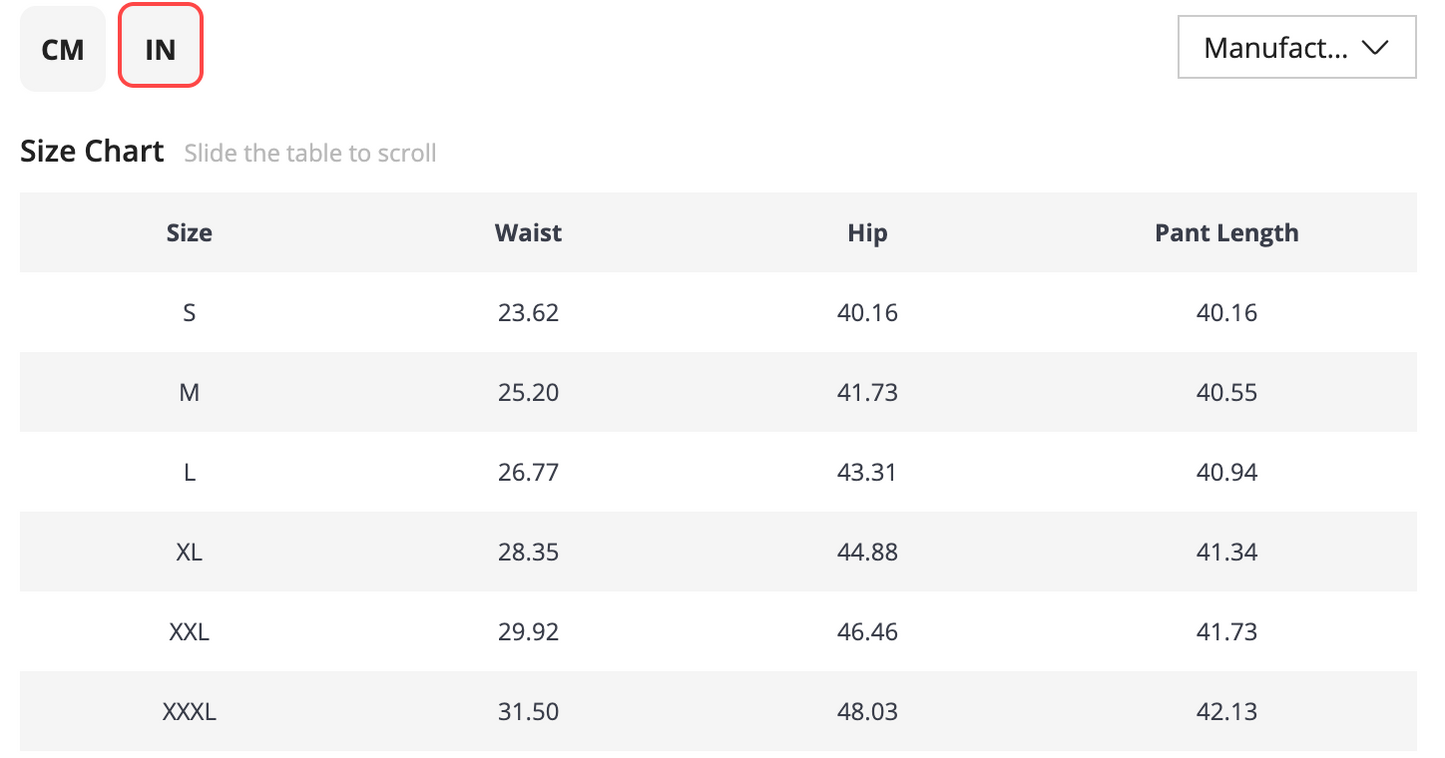Click the dropdown chevron arrow icon
Screen dimensions: 1445x758
pos(1376,47)
